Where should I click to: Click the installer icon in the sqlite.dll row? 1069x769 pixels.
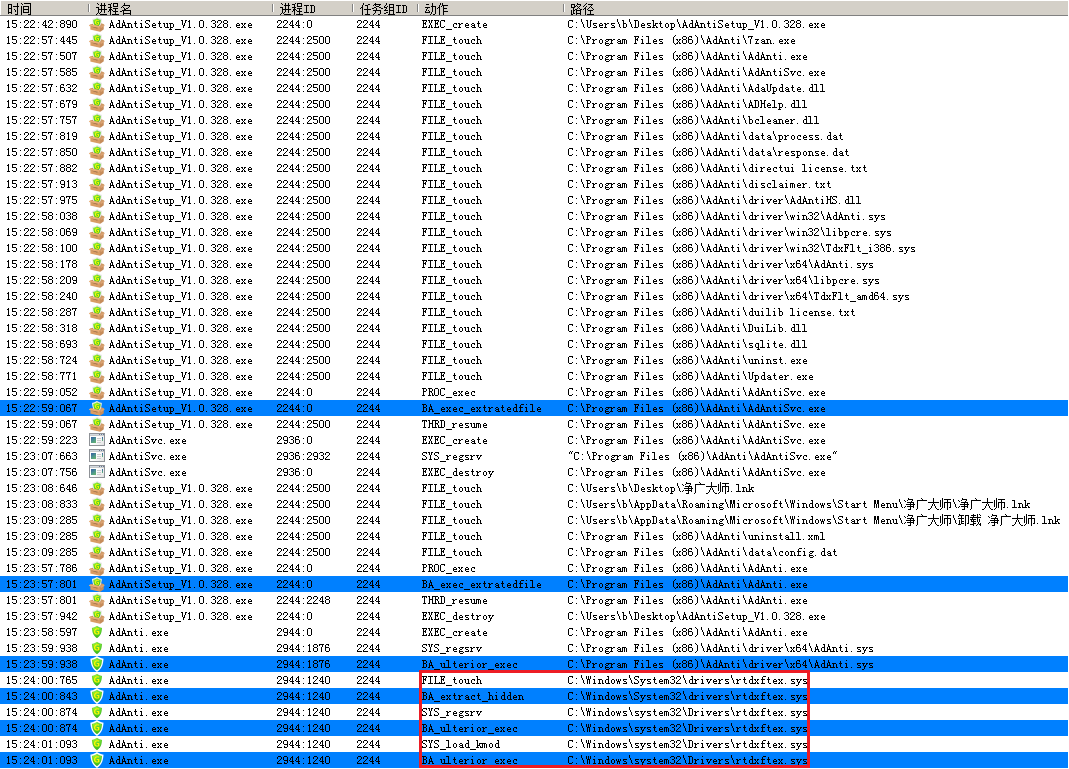[x=97, y=344]
